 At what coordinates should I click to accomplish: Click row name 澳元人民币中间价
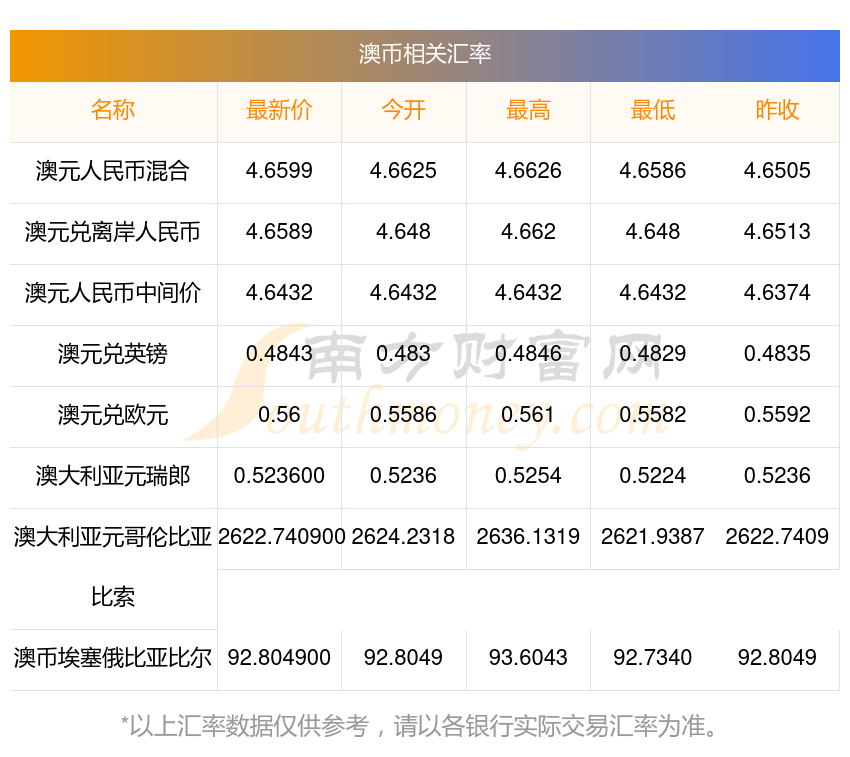[x=113, y=293]
